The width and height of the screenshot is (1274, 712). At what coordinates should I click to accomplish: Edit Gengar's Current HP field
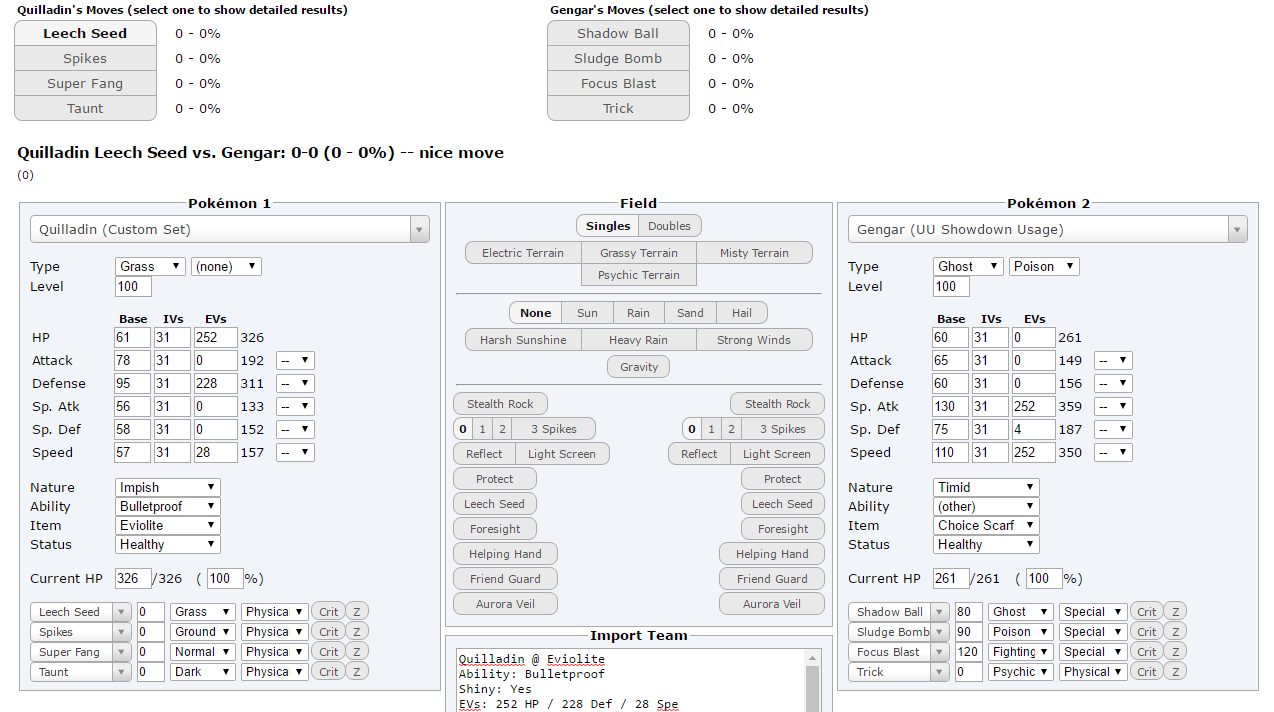pyautogui.click(x=951, y=578)
